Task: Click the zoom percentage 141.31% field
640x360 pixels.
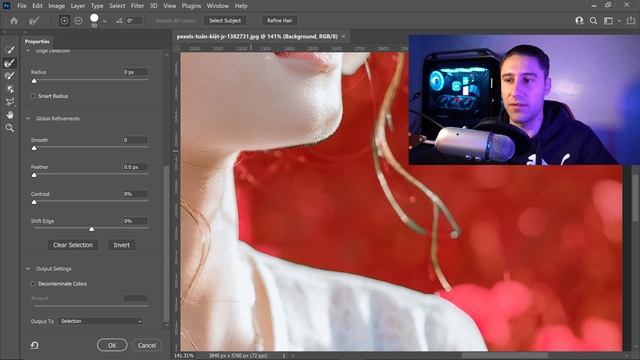Action: click(184, 356)
